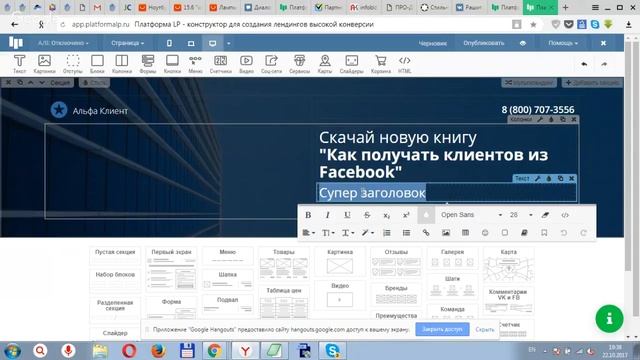The image size is (640, 360).
Task: Add a Кнопки button element
Action: click(172, 64)
